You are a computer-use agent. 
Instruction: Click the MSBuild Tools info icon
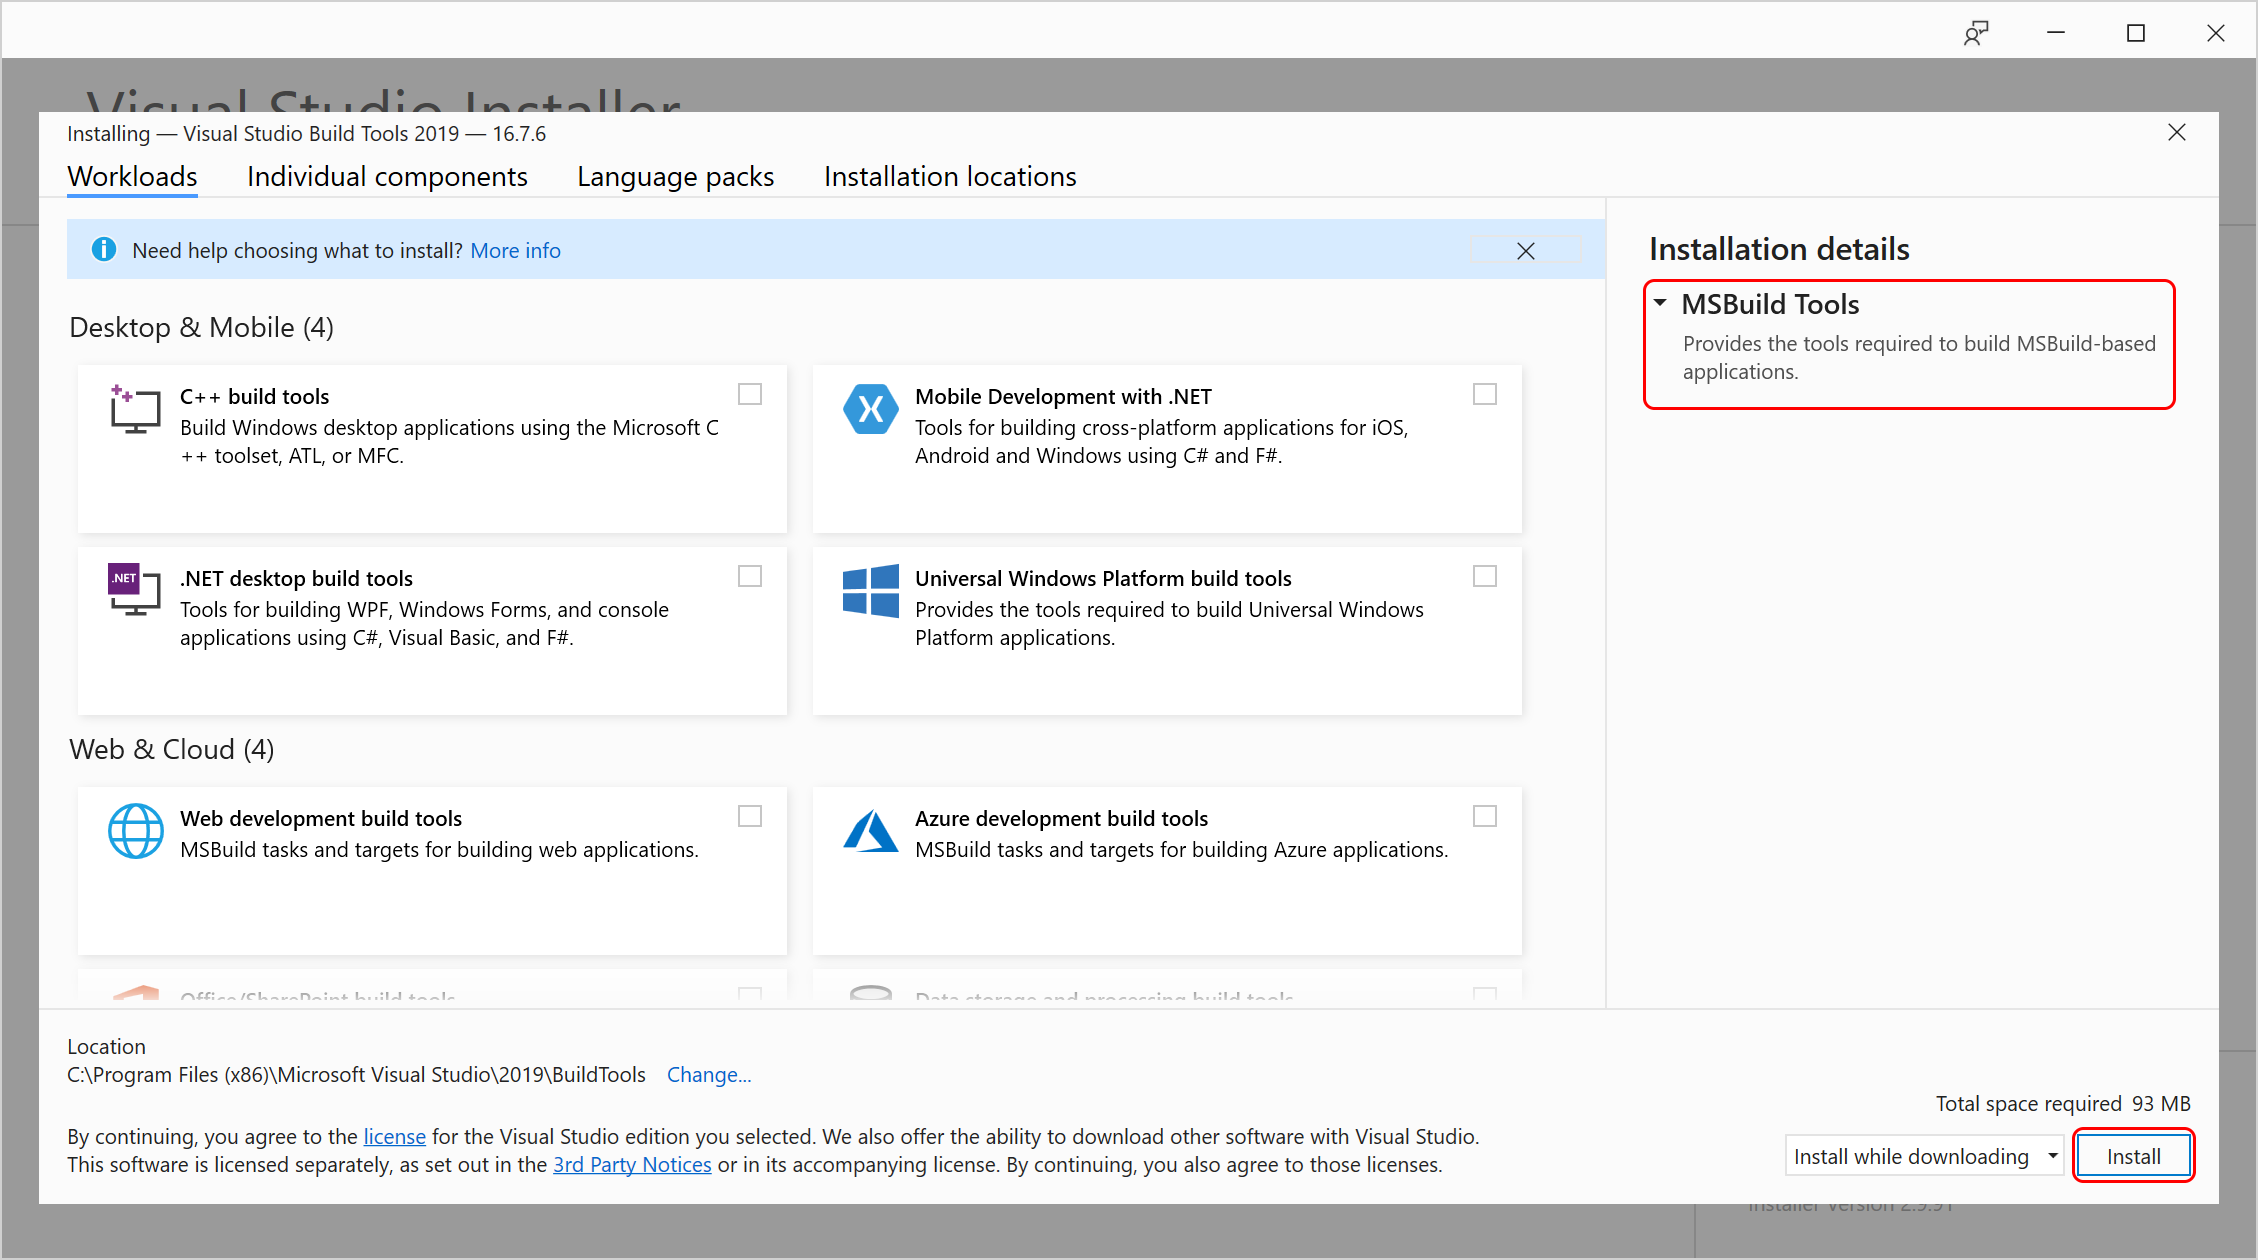pyautogui.click(x=1666, y=304)
